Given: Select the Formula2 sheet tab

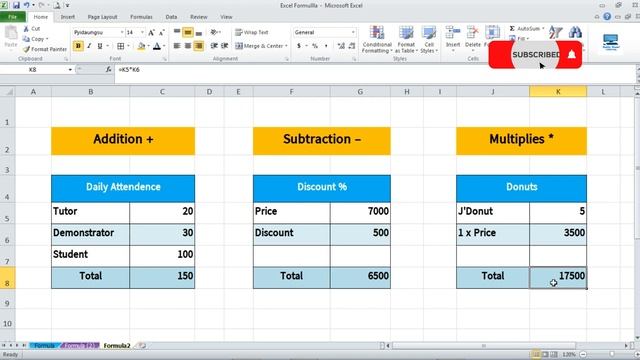Looking at the screenshot, I should 117,345.
